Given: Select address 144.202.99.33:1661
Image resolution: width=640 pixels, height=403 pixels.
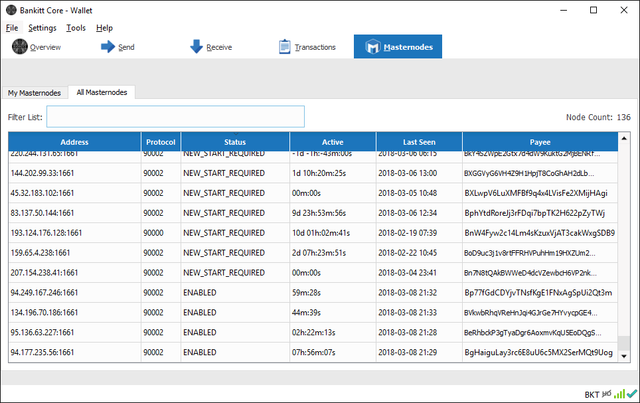Looking at the screenshot, I should coord(42,173).
